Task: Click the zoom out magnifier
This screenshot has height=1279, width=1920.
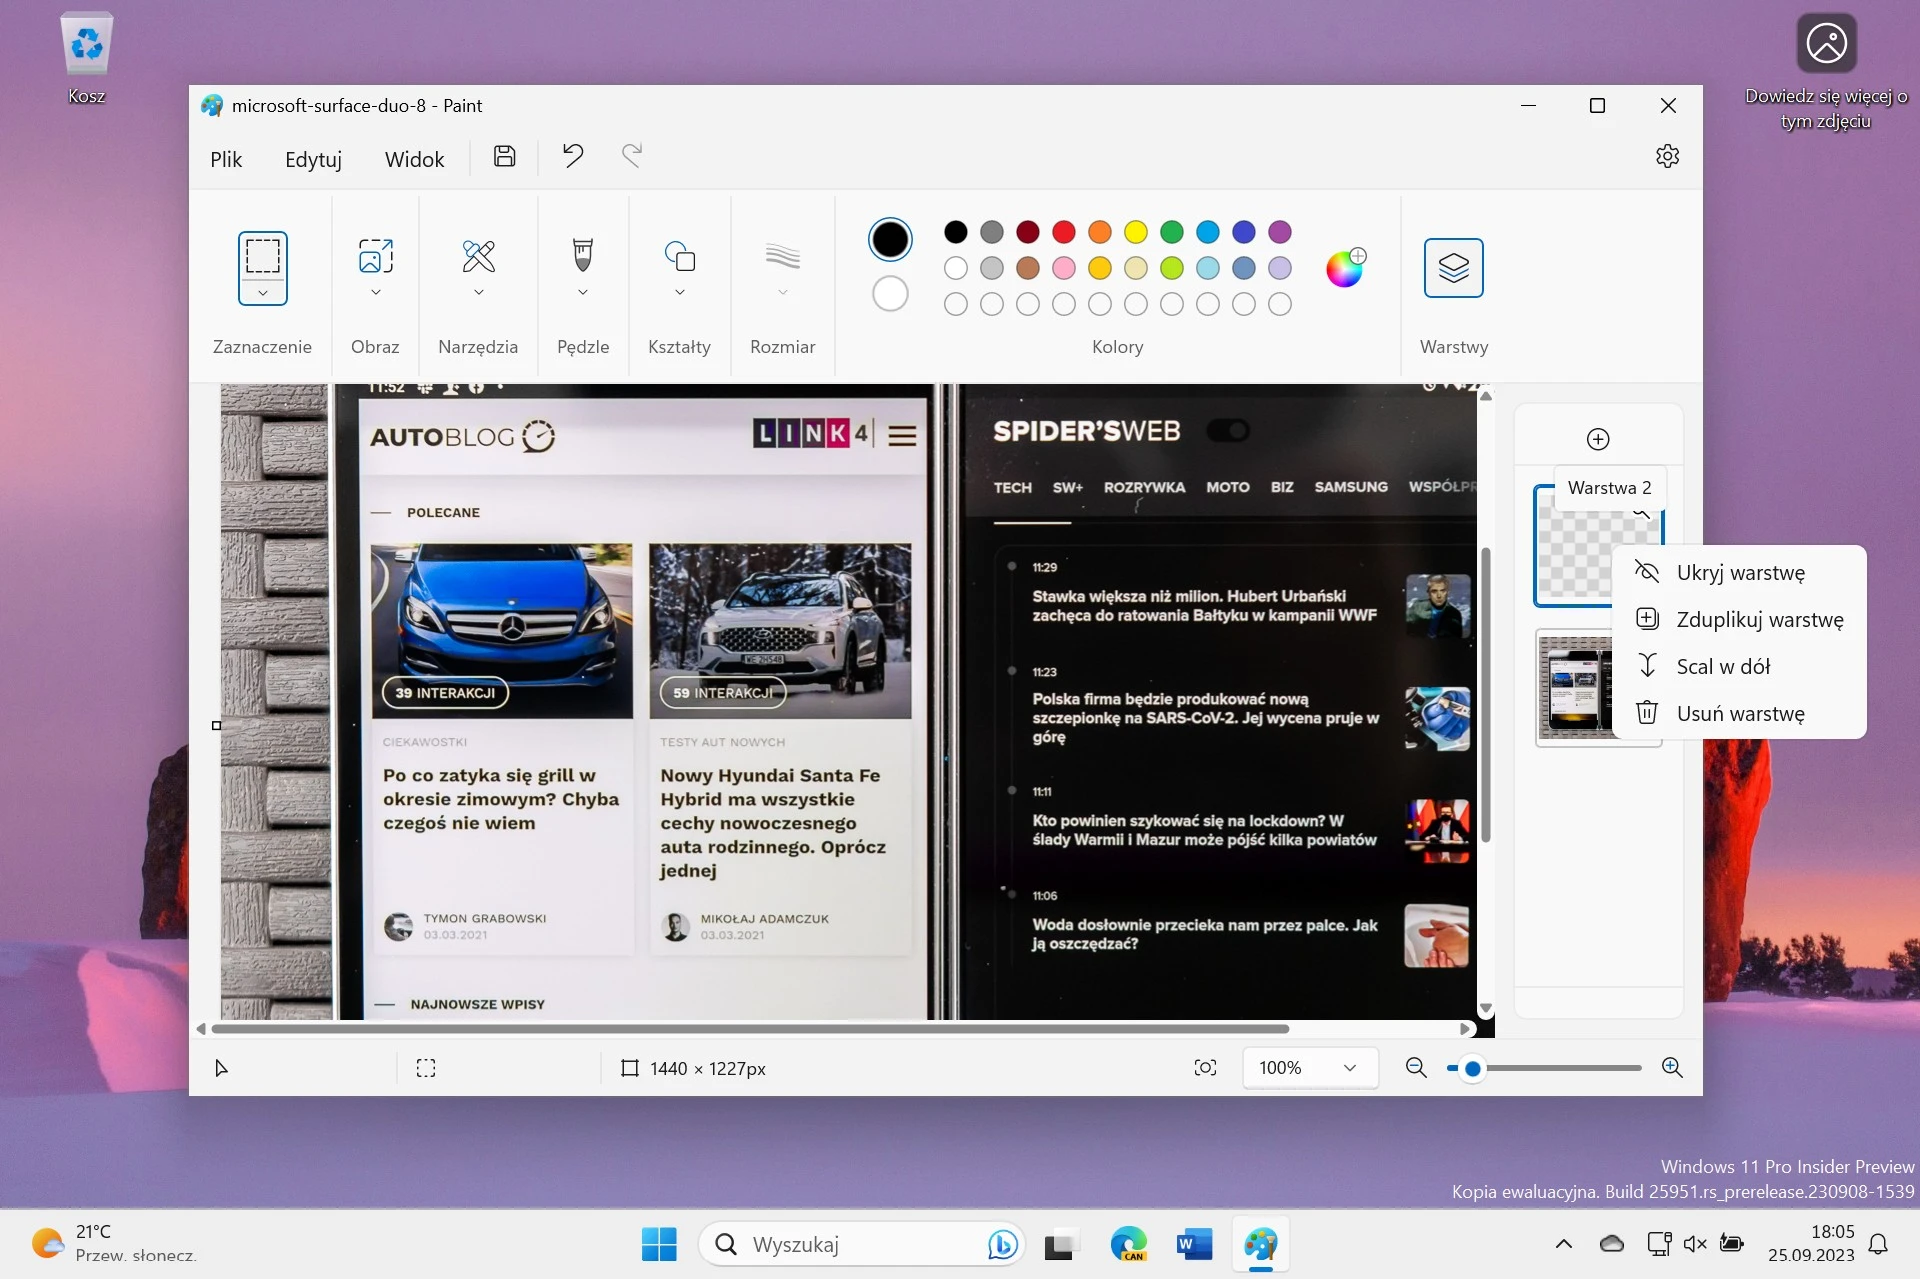Action: click(1416, 1068)
